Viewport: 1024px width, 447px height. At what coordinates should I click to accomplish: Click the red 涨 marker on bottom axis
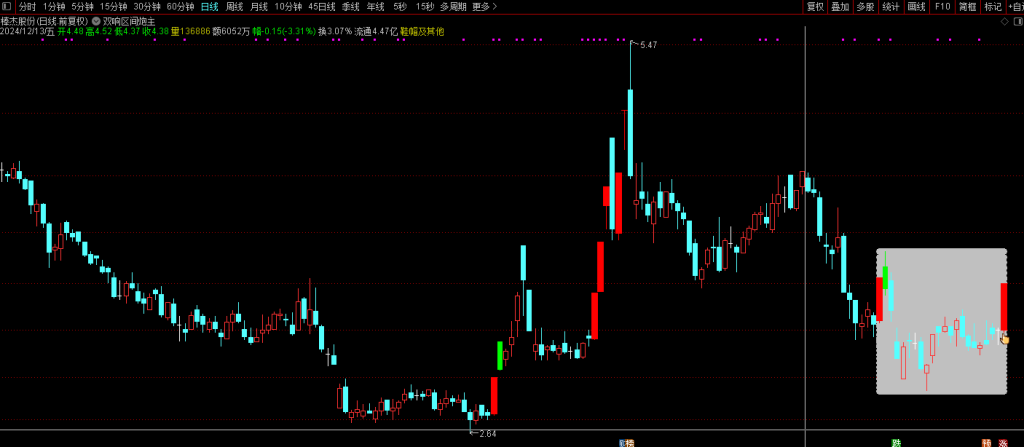1002,442
